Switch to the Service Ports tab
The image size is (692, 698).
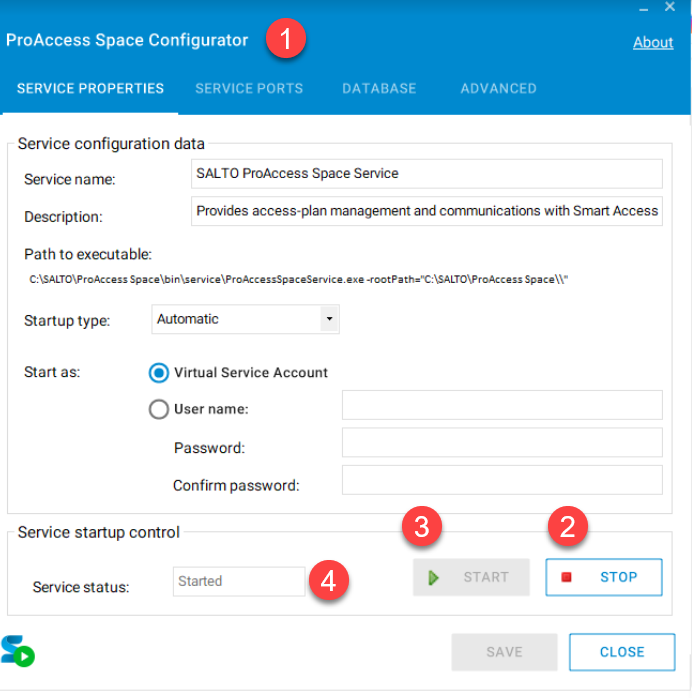pyautogui.click(x=249, y=88)
